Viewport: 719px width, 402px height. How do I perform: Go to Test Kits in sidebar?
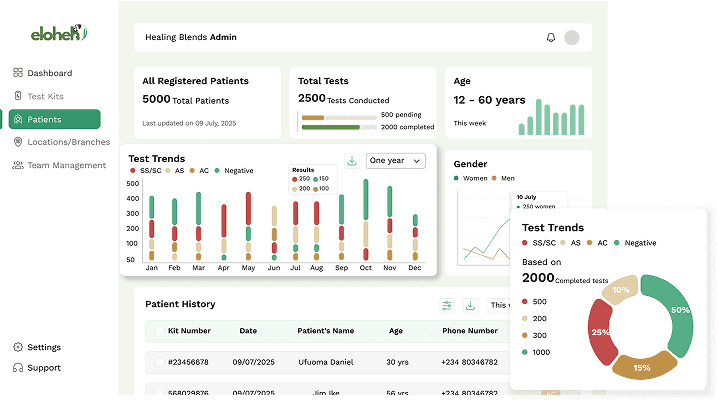45,96
